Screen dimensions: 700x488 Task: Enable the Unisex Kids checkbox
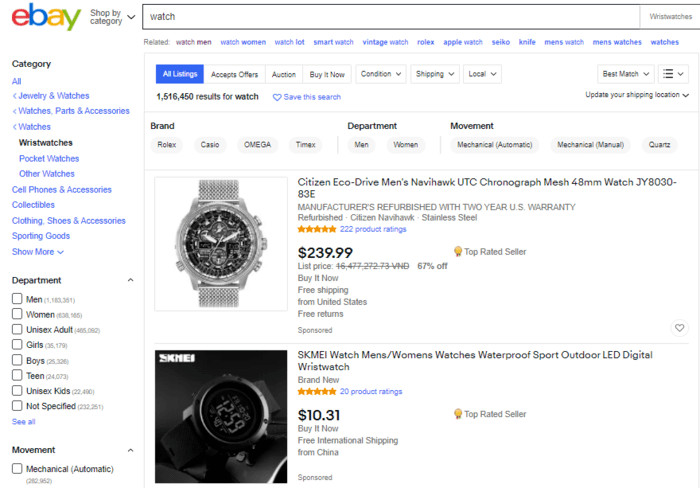click(x=17, y=391)
